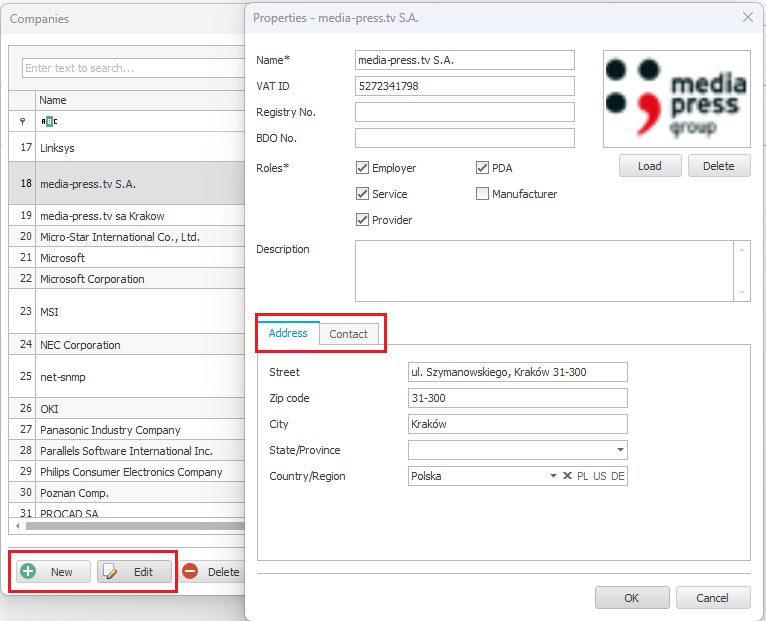Image resolution: width=766 pixels, height=621 pixels.
Task: Switch to the Contact tab
Action: (349, 334)
